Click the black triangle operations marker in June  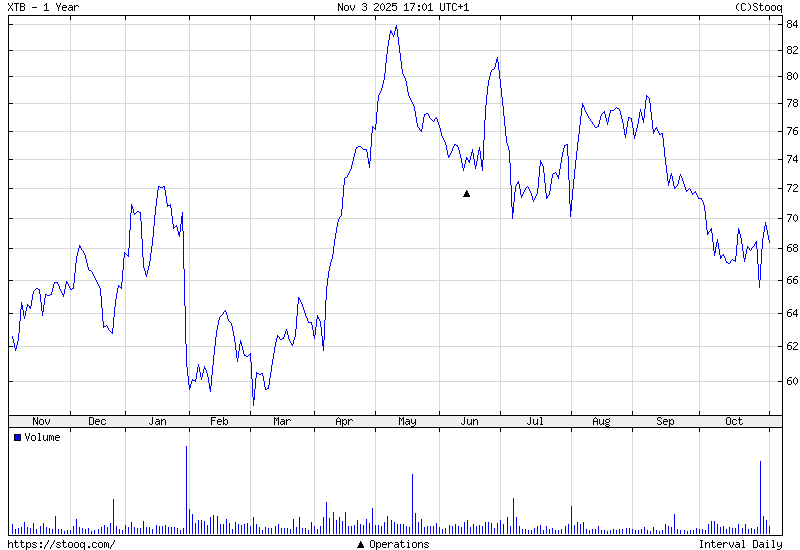coord(466,193)
